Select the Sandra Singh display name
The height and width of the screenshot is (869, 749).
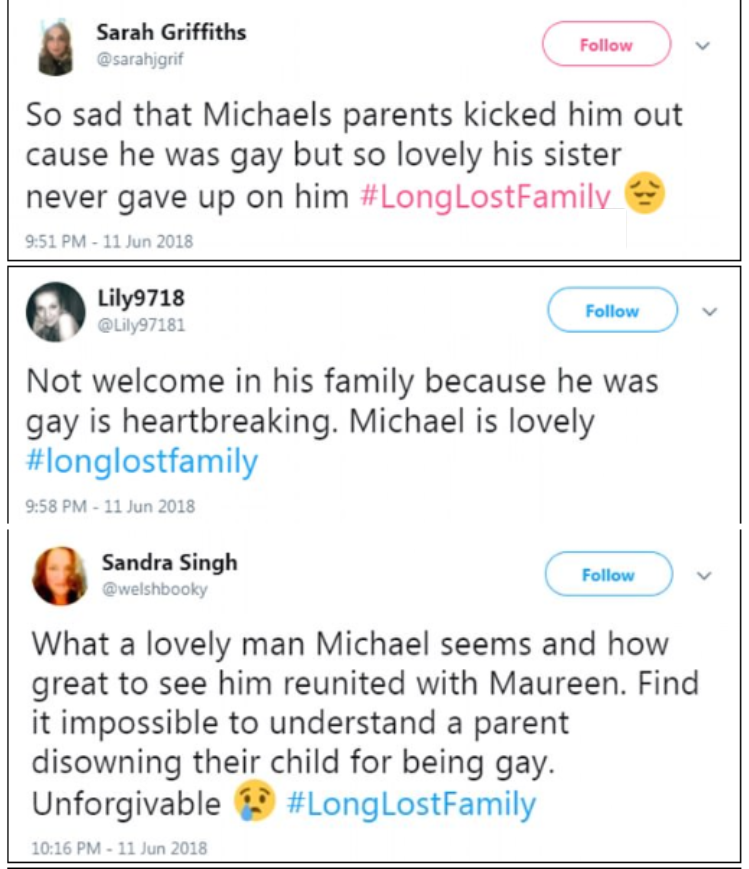coord(170,563)
